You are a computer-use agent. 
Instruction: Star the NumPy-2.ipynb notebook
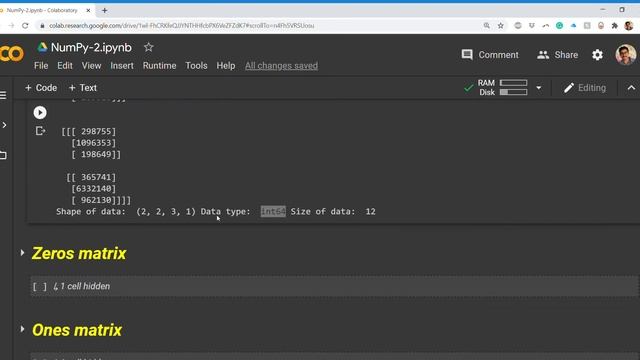click(x=149, y=47)
